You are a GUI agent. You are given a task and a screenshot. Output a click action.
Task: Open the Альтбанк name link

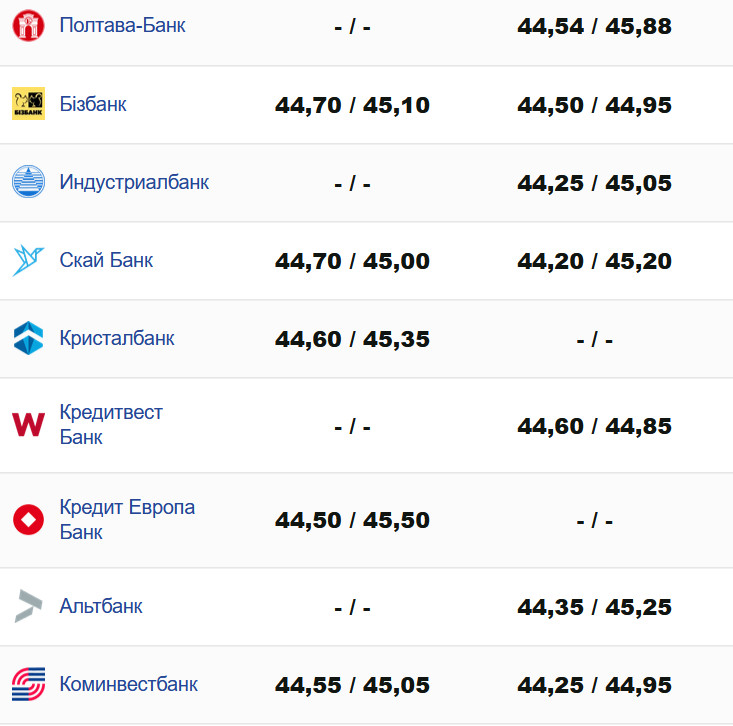point(101,606)
